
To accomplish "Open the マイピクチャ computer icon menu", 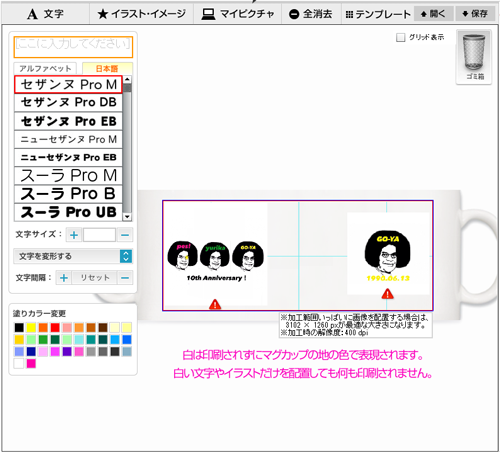I will point(238,14).
